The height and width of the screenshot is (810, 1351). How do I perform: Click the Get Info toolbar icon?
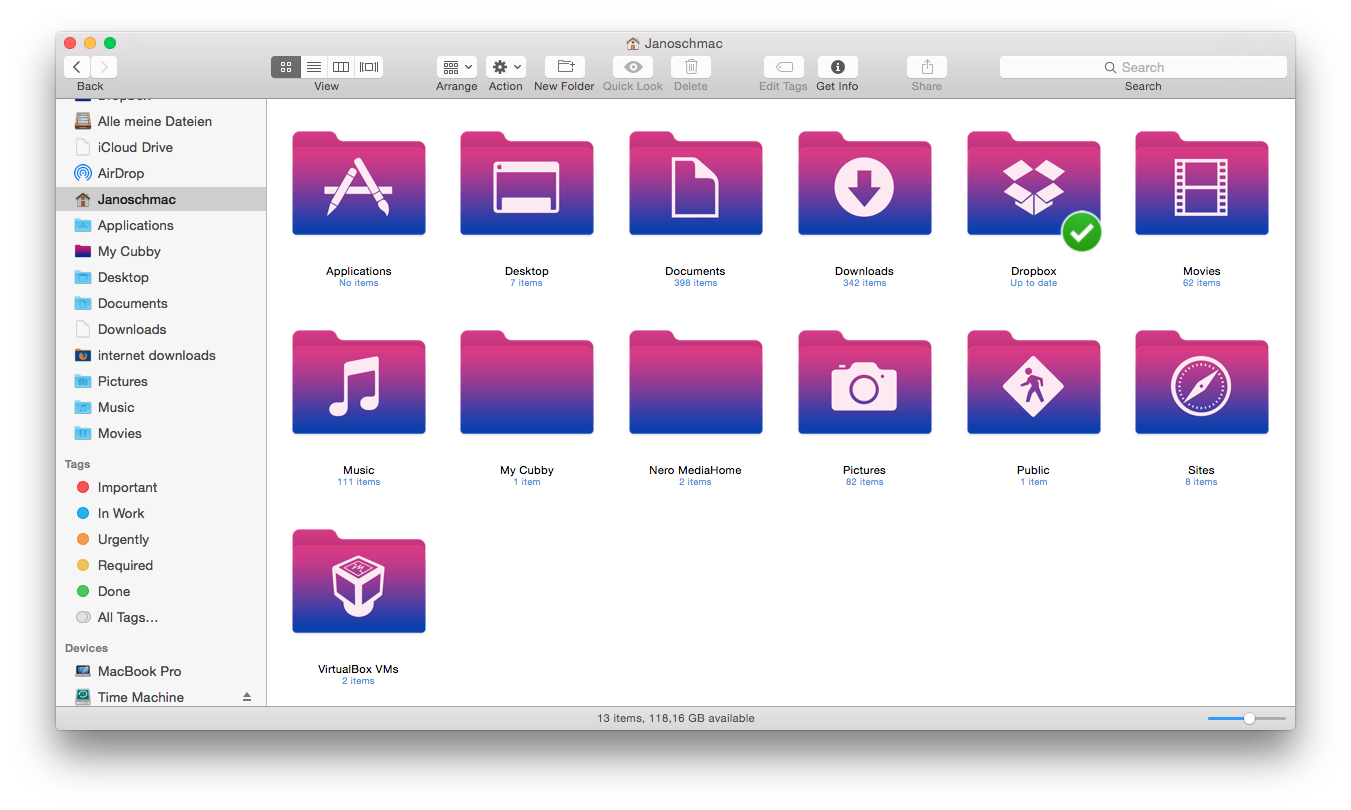[x=837, y=67]
